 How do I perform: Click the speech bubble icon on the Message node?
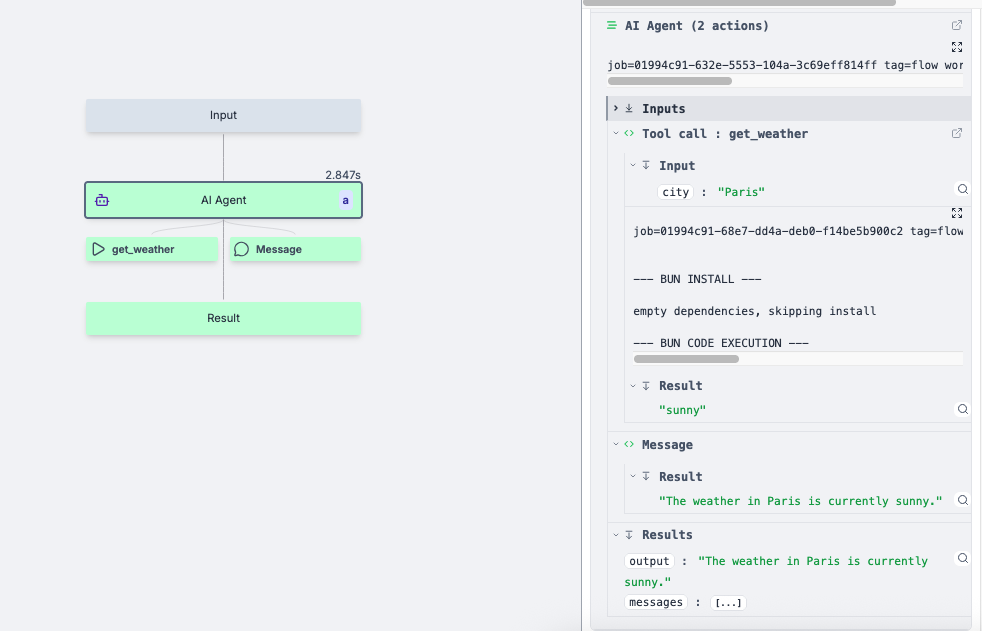tap(241, 249)
